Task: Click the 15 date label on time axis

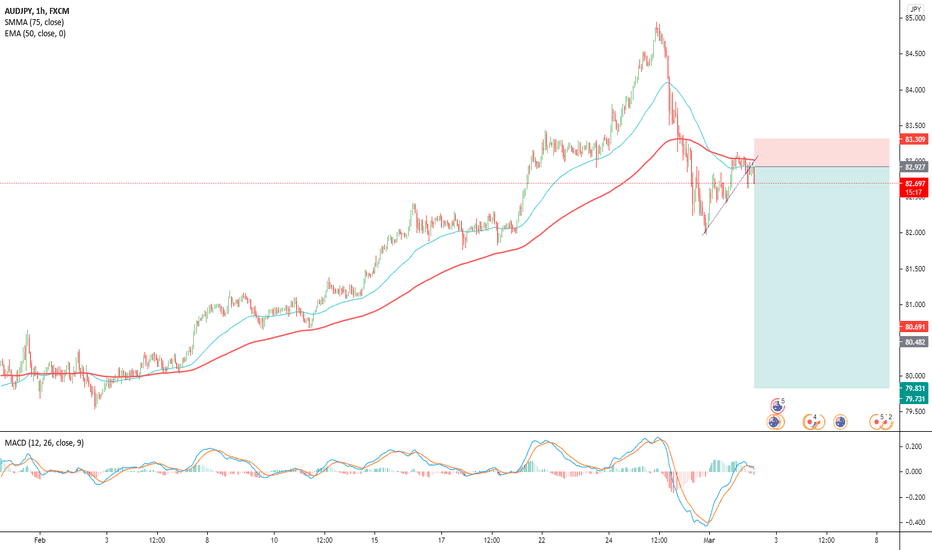Action: pyautogui.click(x=374, y=540)
